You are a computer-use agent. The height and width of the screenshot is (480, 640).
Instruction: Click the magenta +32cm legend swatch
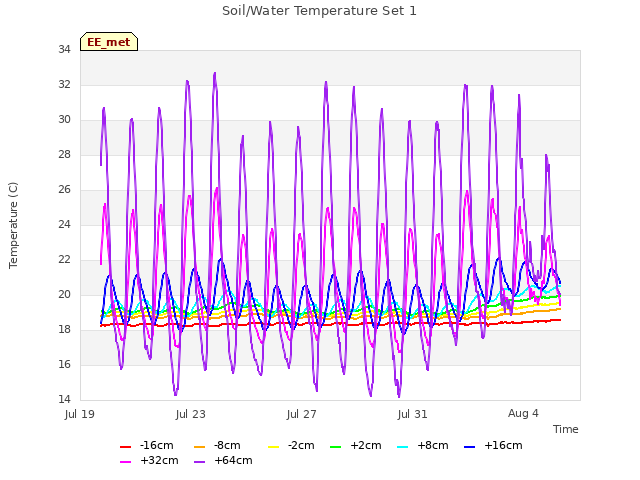tap(125, 462)
